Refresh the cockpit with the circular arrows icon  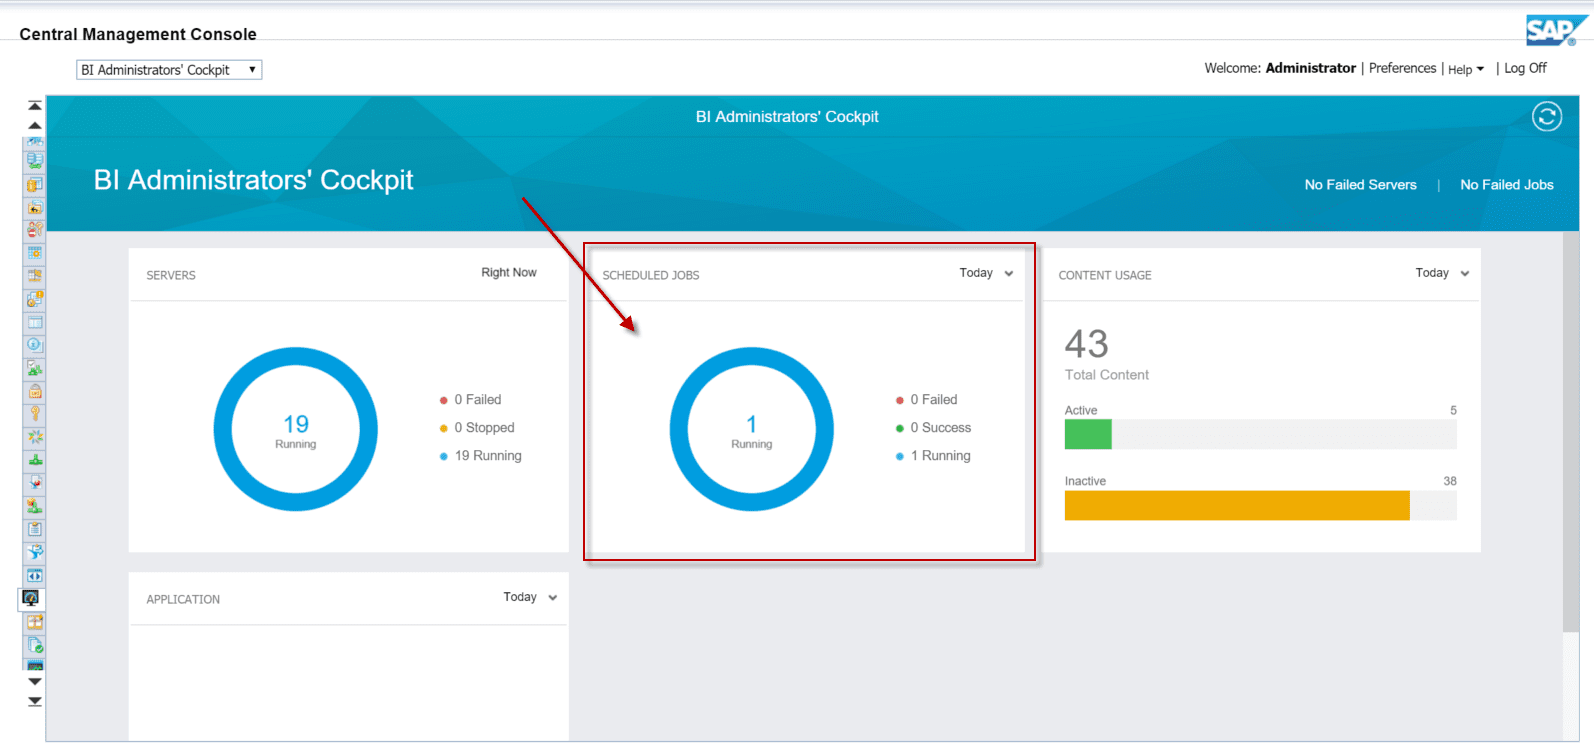point(1546,117)
